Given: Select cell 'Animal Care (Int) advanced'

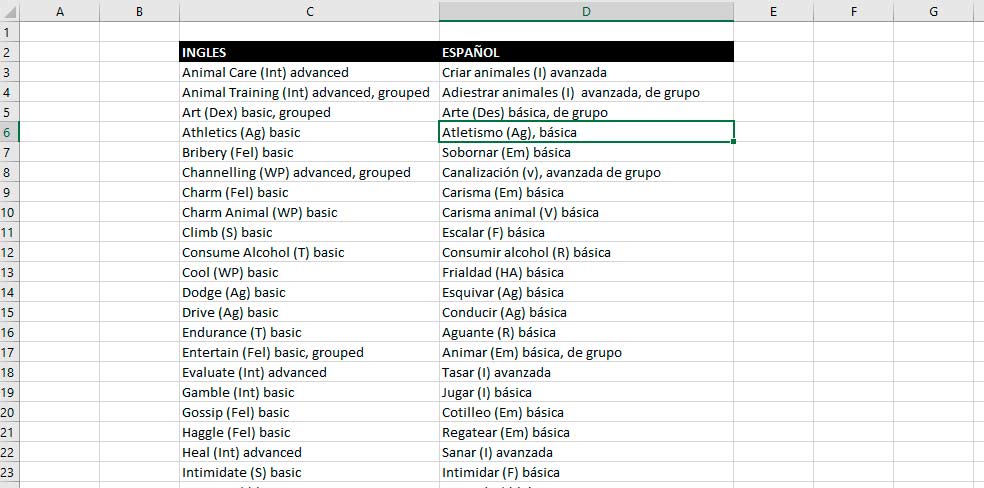Looking at the screenshot, I should coord(309,72).
